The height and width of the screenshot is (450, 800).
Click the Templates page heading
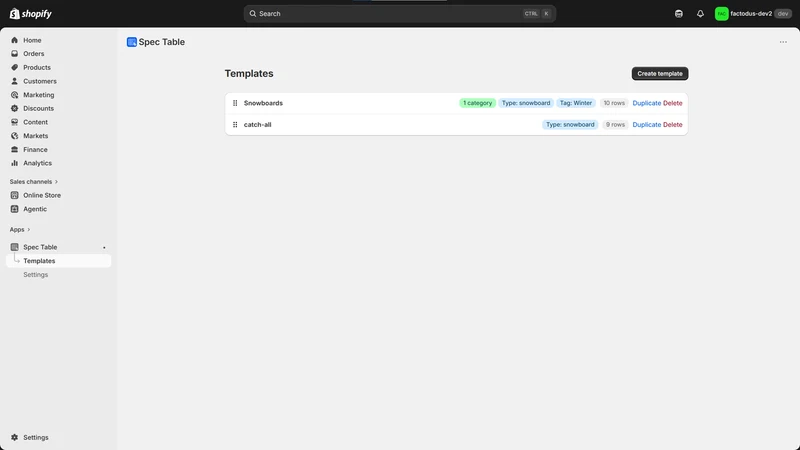249,73
